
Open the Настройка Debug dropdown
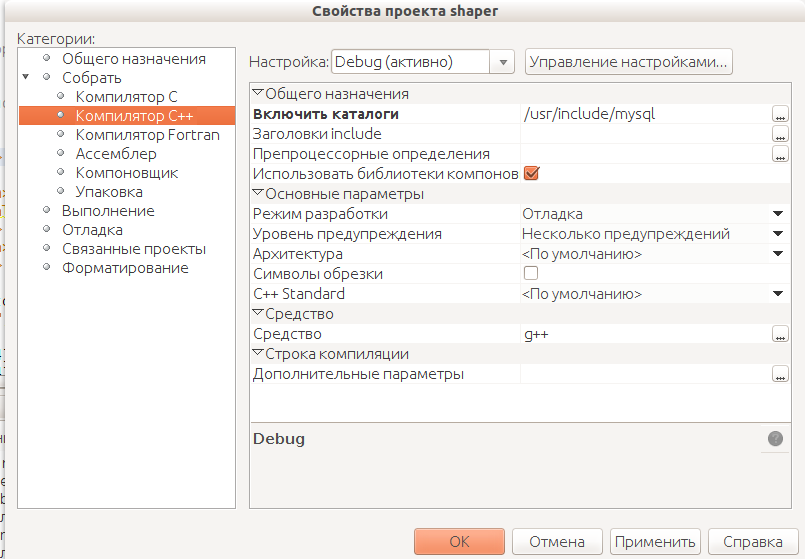pyautogui.click(x=501, y=62)
